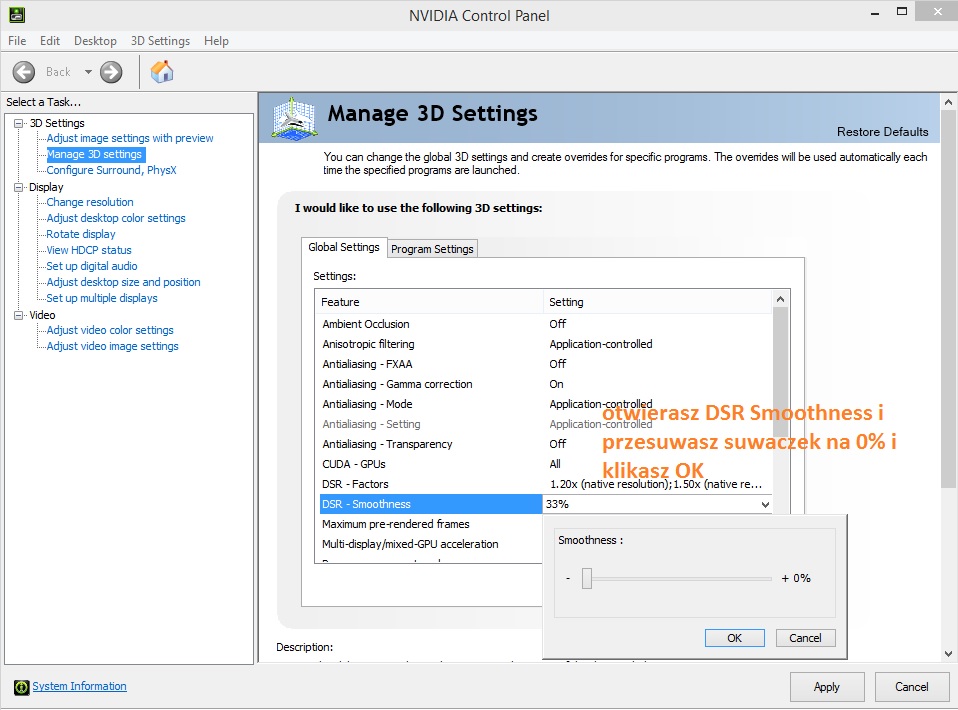Open the Edit menu

tap(49, 41)
